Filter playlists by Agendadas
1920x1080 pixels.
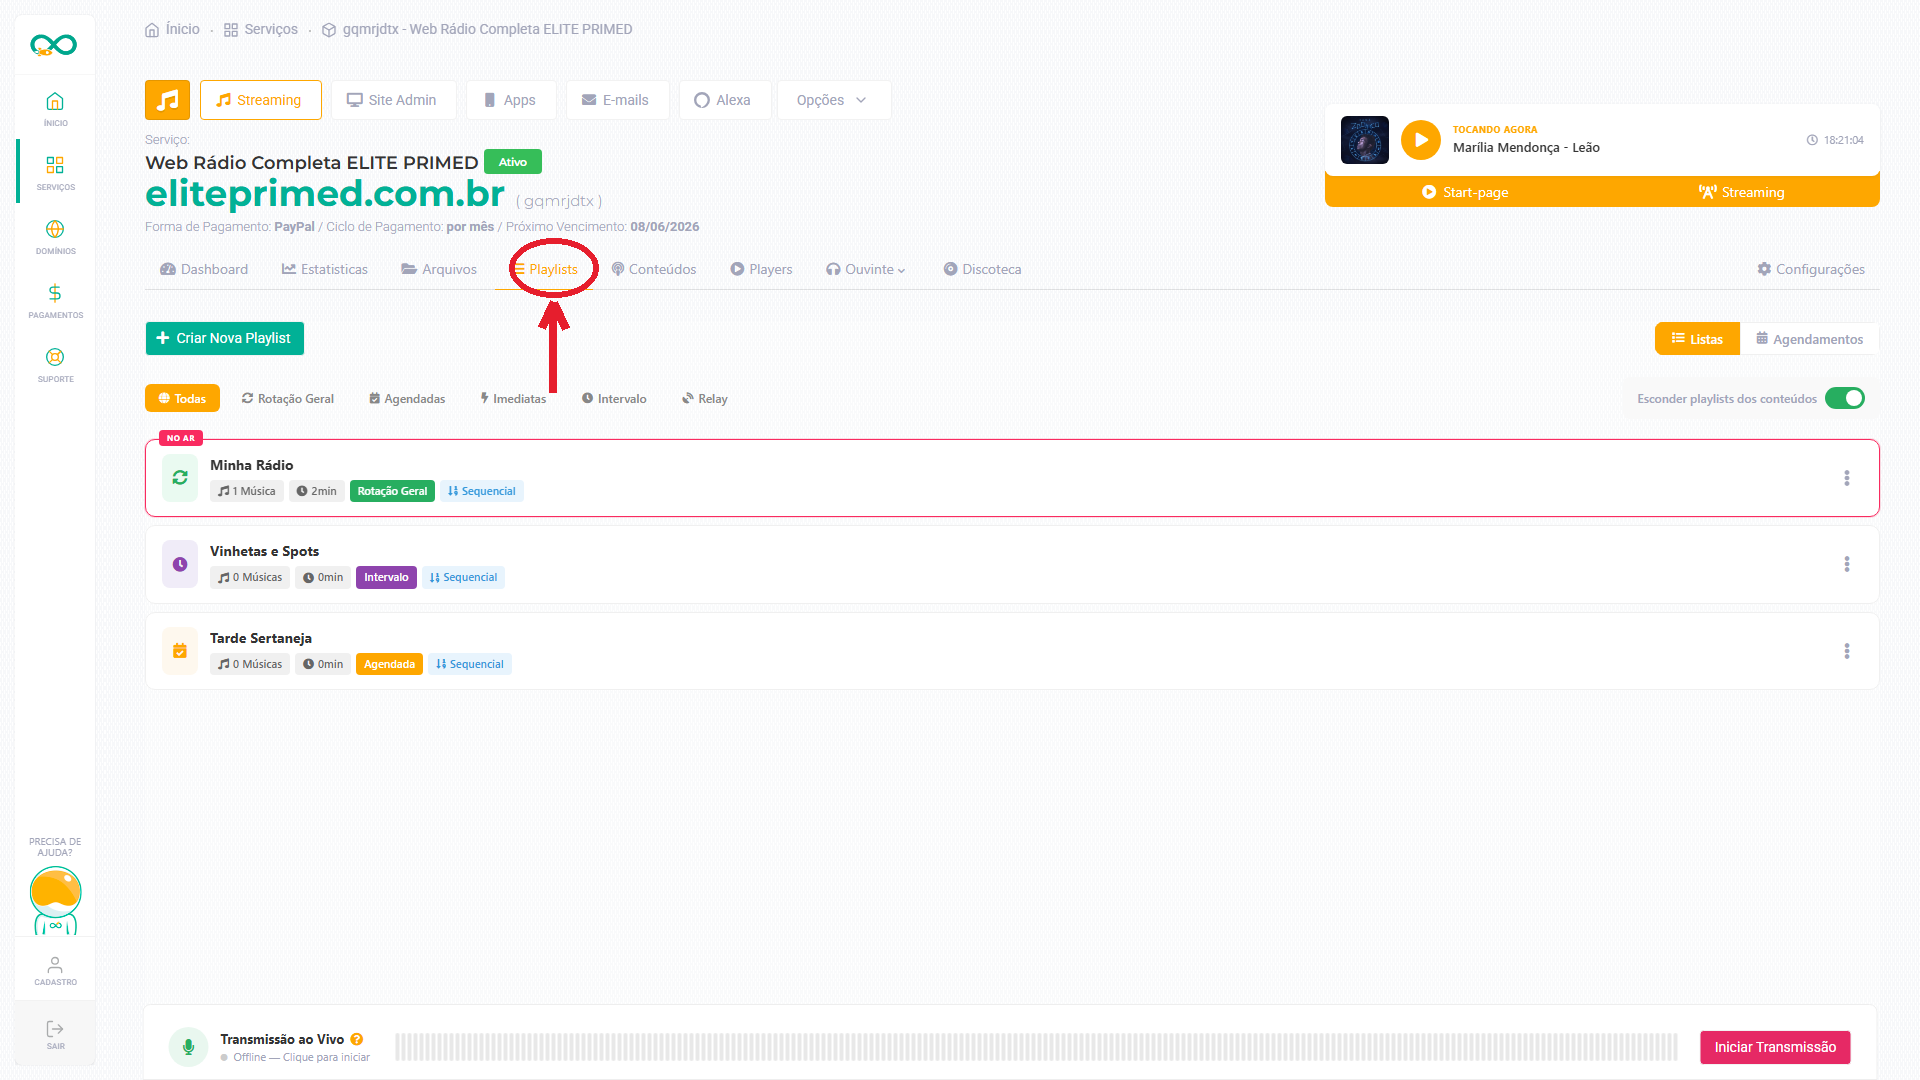point(407,398)
